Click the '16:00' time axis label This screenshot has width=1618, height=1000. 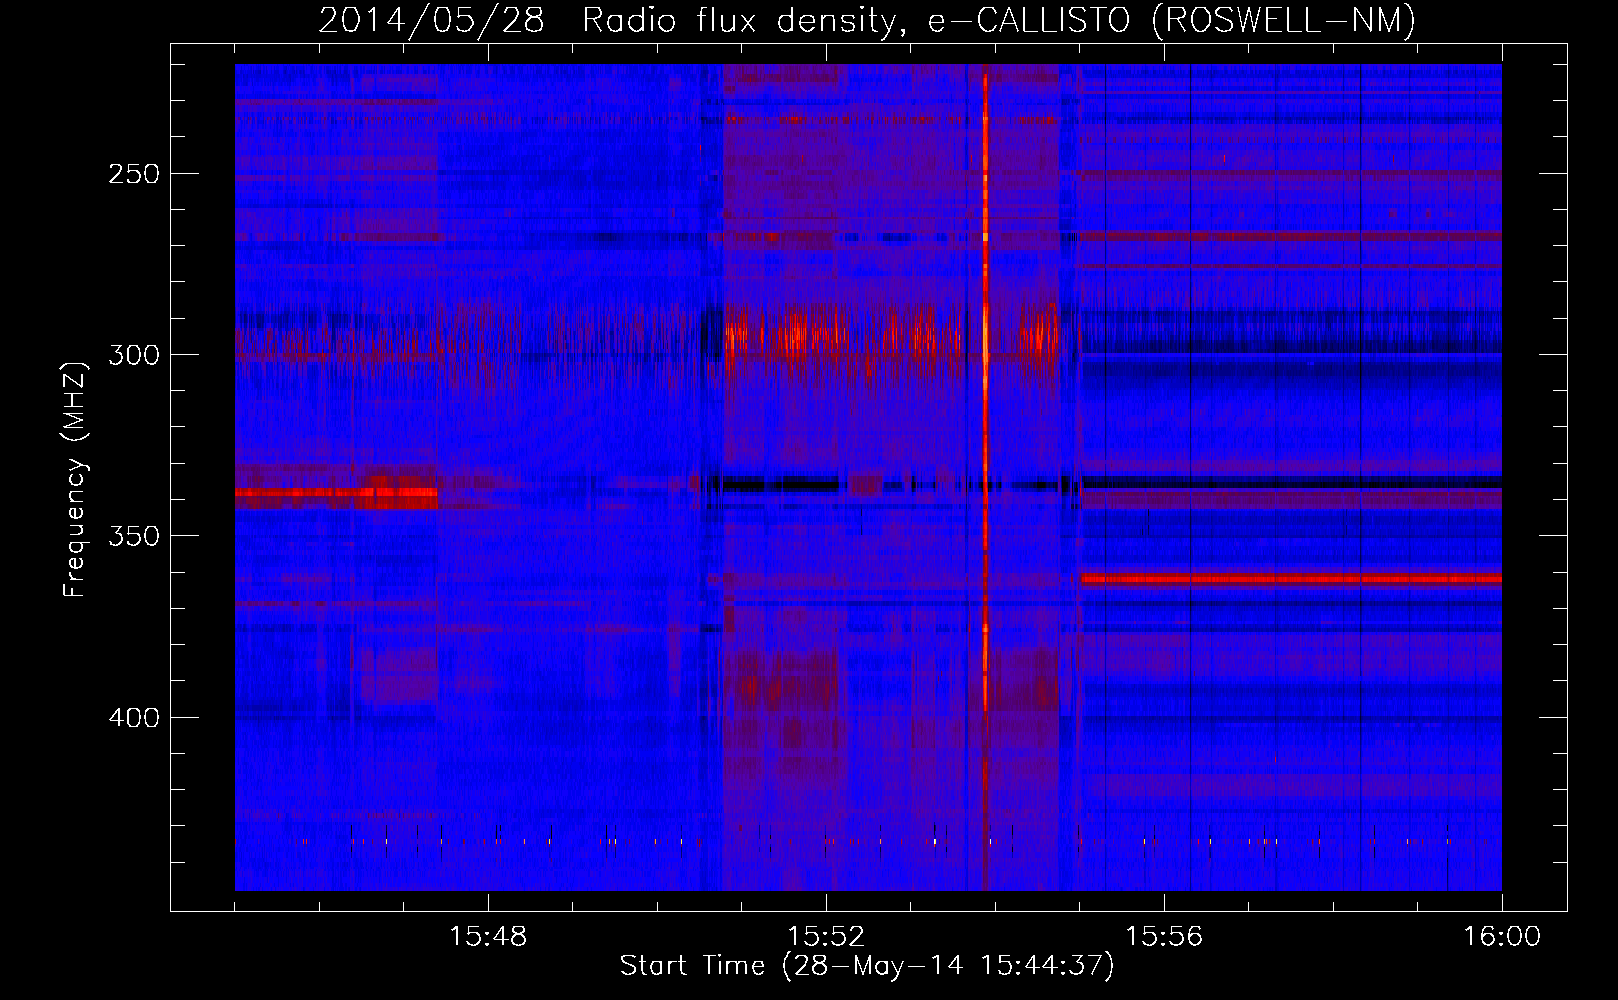pyautogui.click(x=1501, y=937)
